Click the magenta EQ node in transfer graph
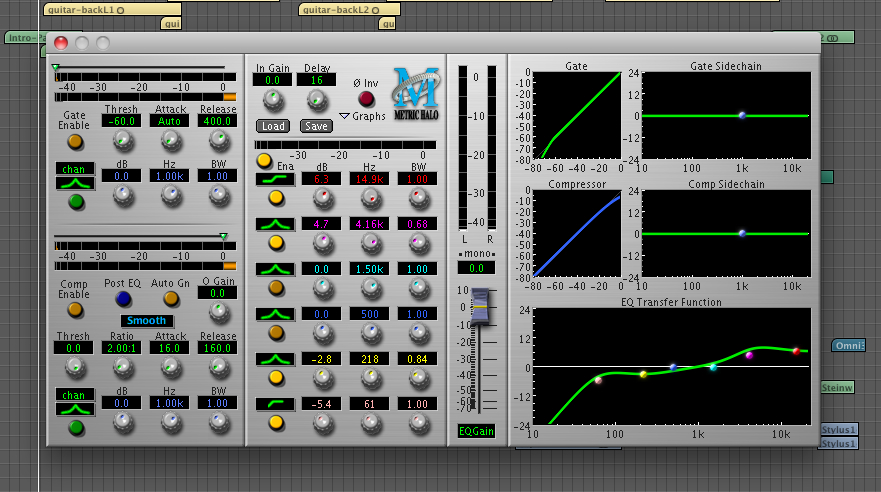 pos(749,355)
